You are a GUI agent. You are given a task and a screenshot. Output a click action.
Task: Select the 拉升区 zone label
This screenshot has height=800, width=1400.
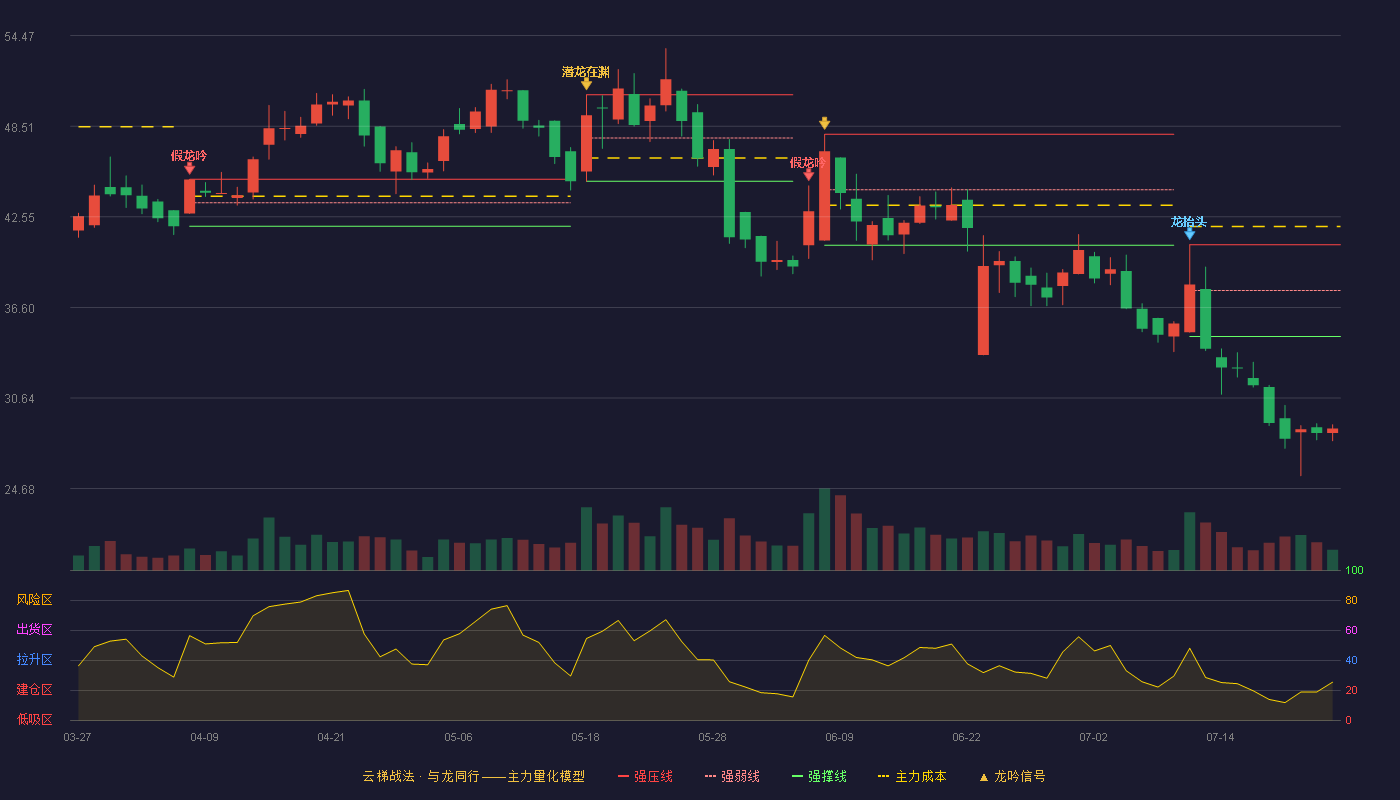[x=34, y=660]
